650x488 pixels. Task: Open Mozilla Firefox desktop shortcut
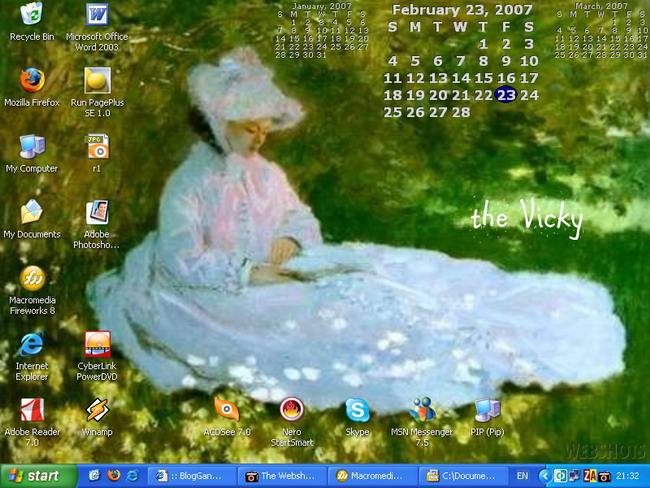coord(32,87)
